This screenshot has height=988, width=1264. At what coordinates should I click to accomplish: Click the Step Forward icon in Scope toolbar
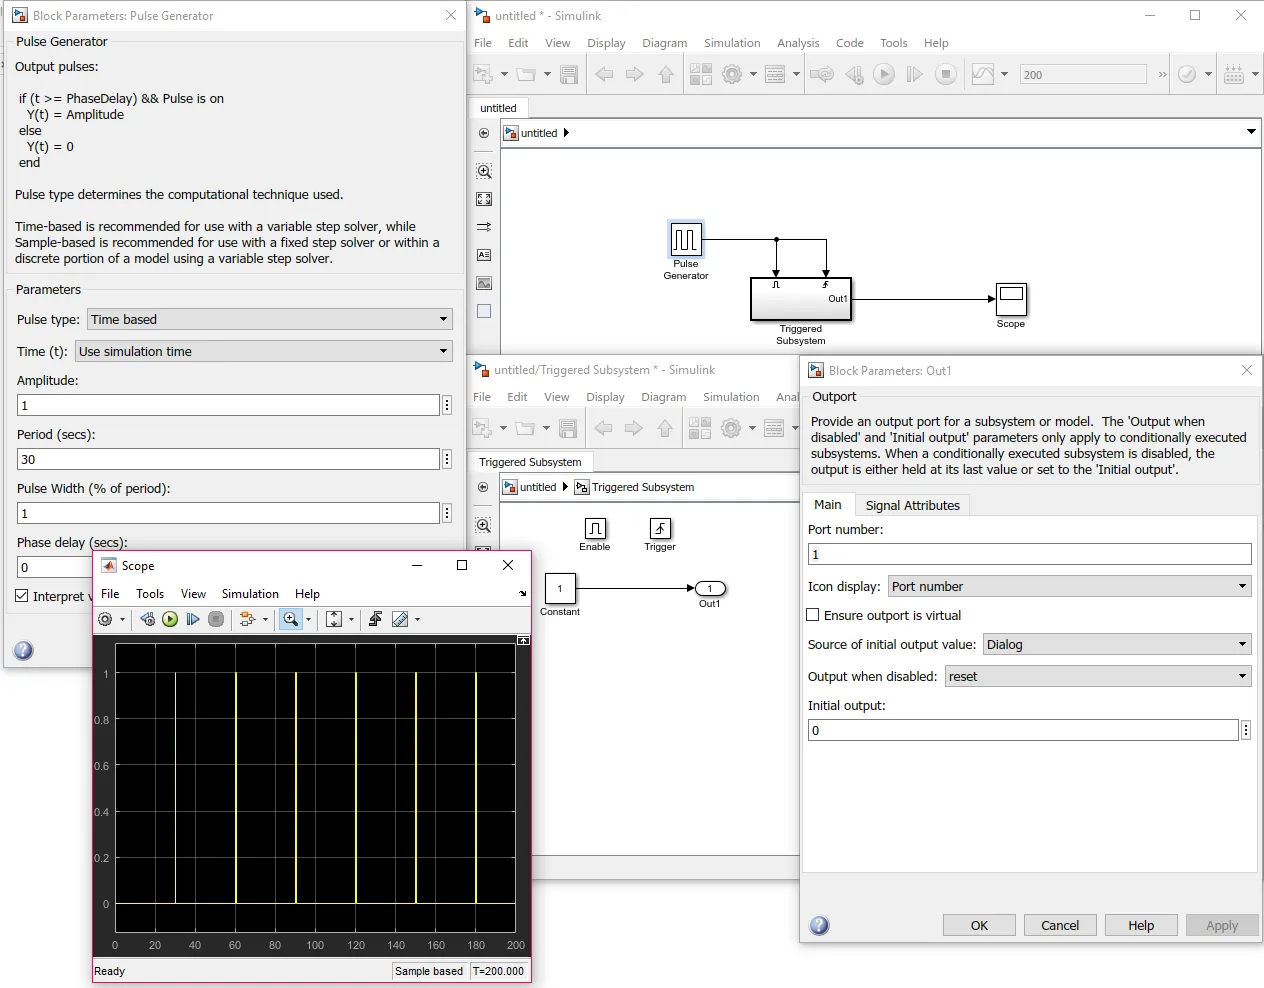pyautogui.click(x=193, y=620)
